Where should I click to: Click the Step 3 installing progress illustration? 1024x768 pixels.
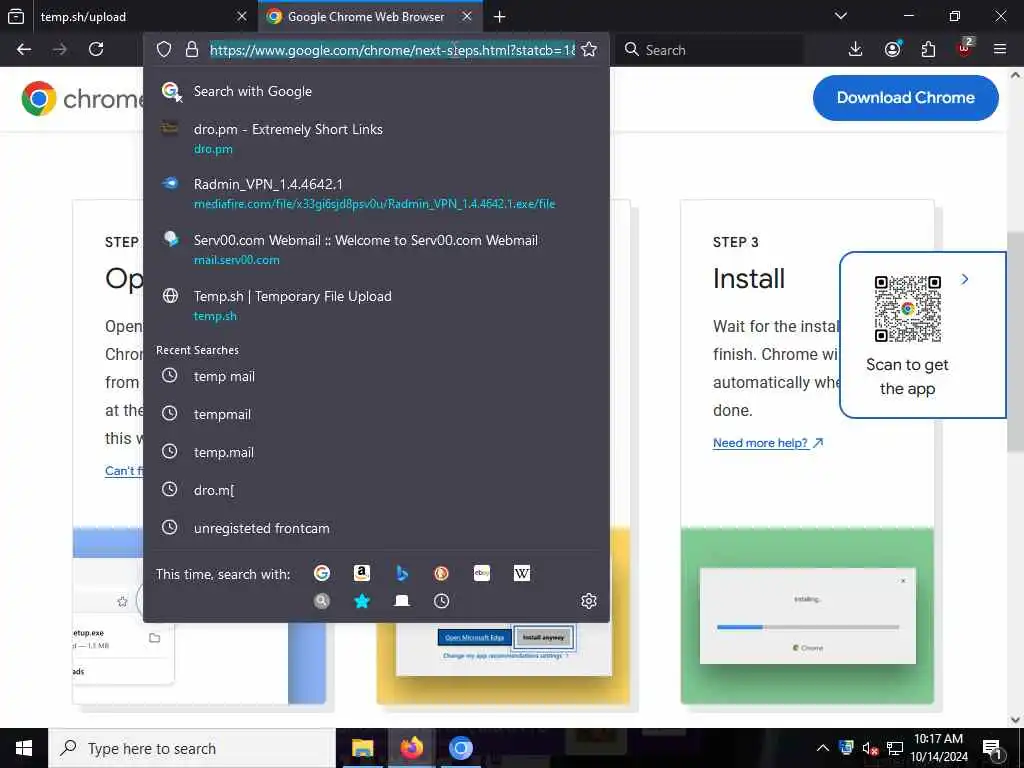point(807,616)
